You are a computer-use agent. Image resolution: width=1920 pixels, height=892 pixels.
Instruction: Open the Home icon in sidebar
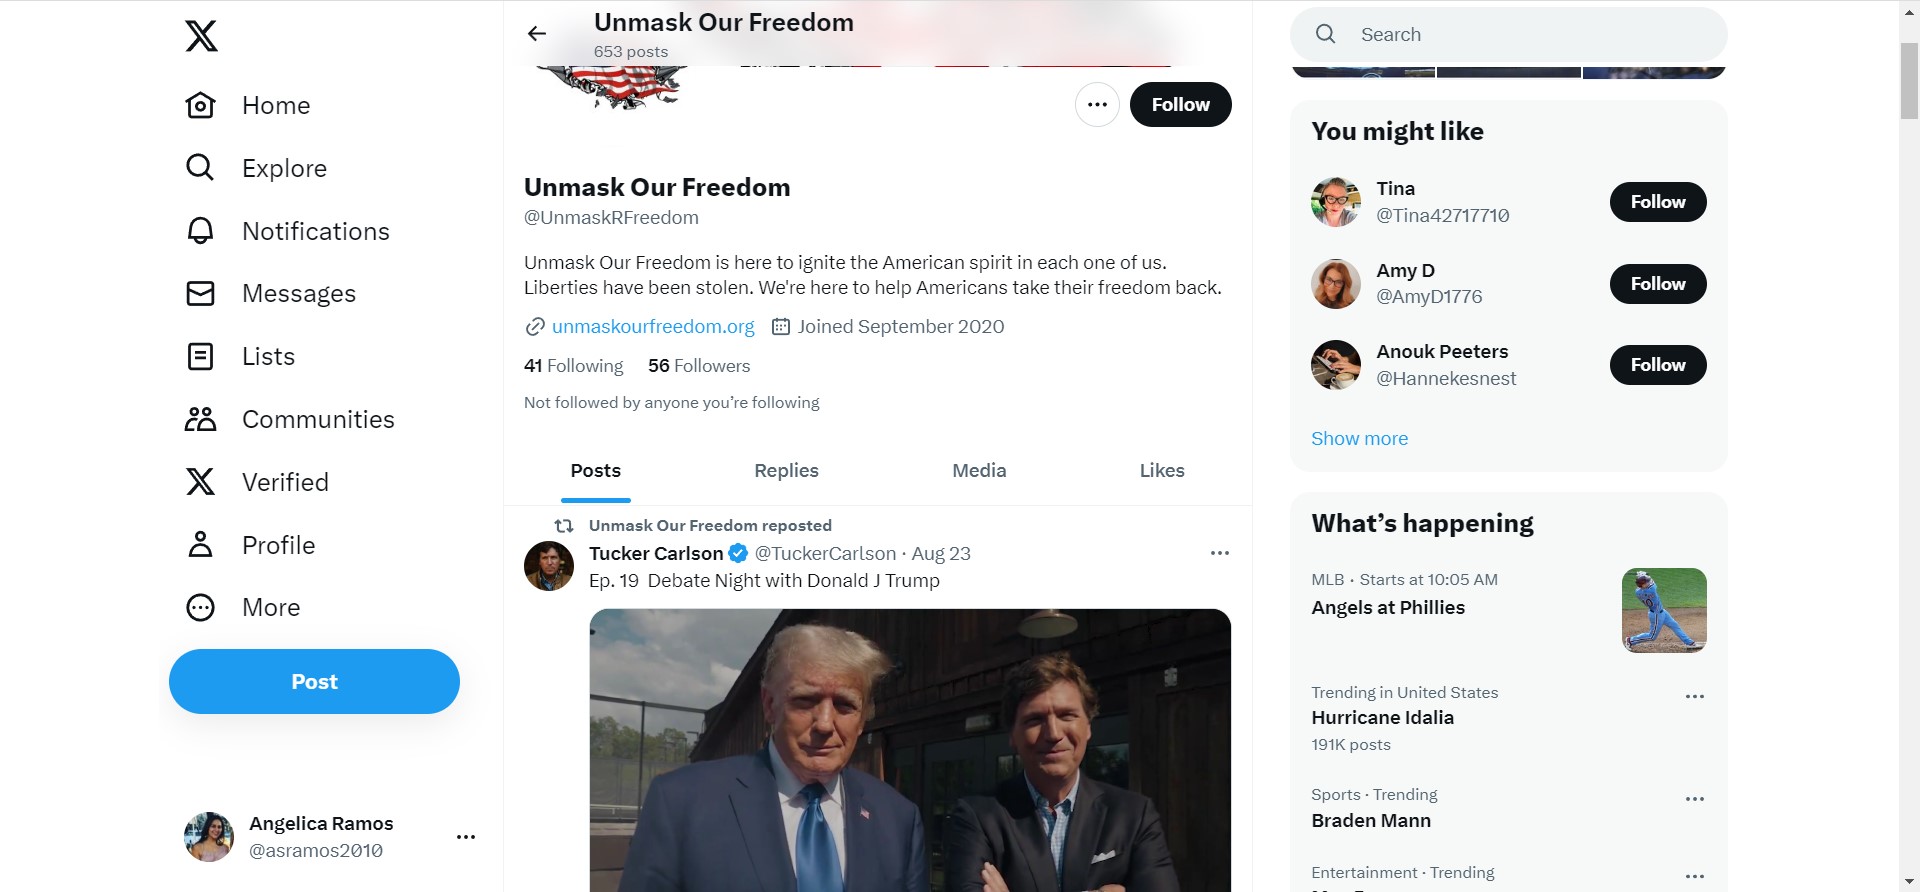click(200, 105)
